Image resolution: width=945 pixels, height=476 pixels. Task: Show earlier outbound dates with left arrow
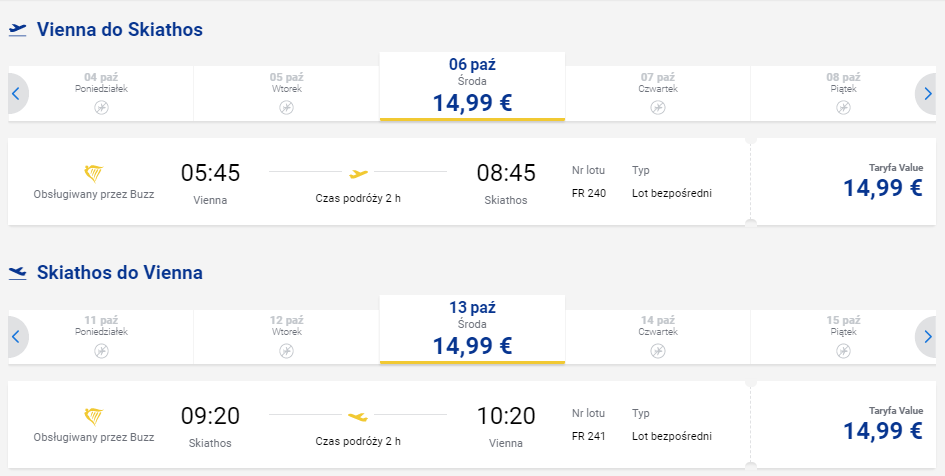point(17,94)
